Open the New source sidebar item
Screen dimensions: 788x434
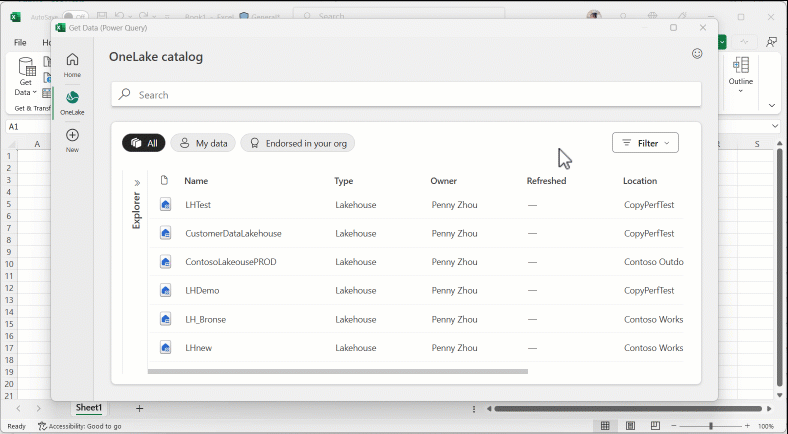tap(72, 141)
